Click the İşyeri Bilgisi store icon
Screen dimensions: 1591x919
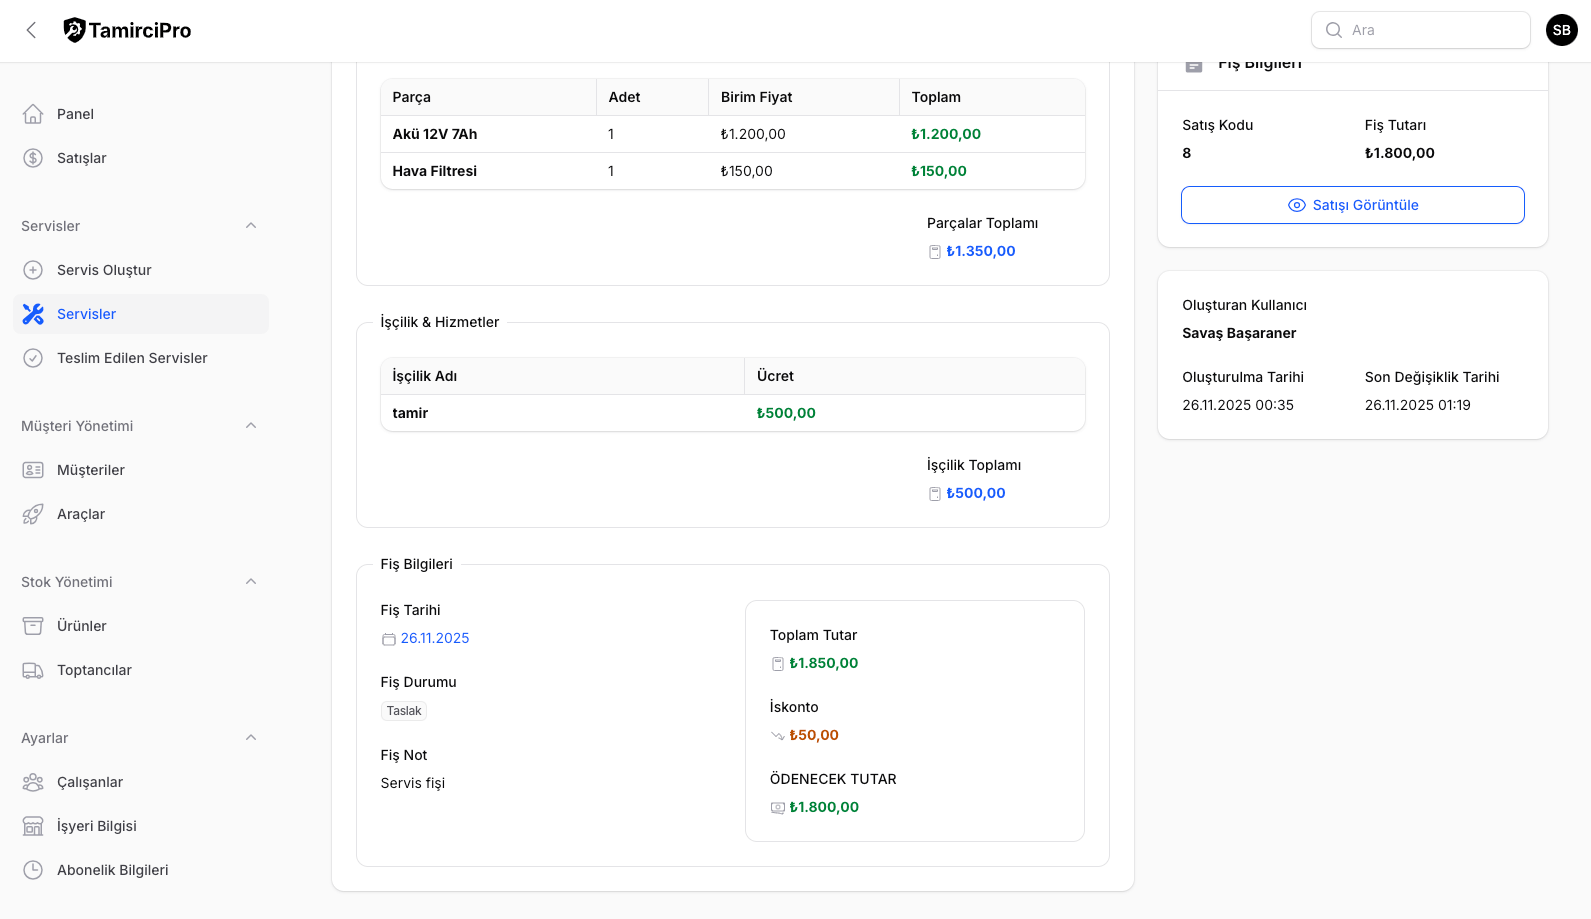point(33,826)
